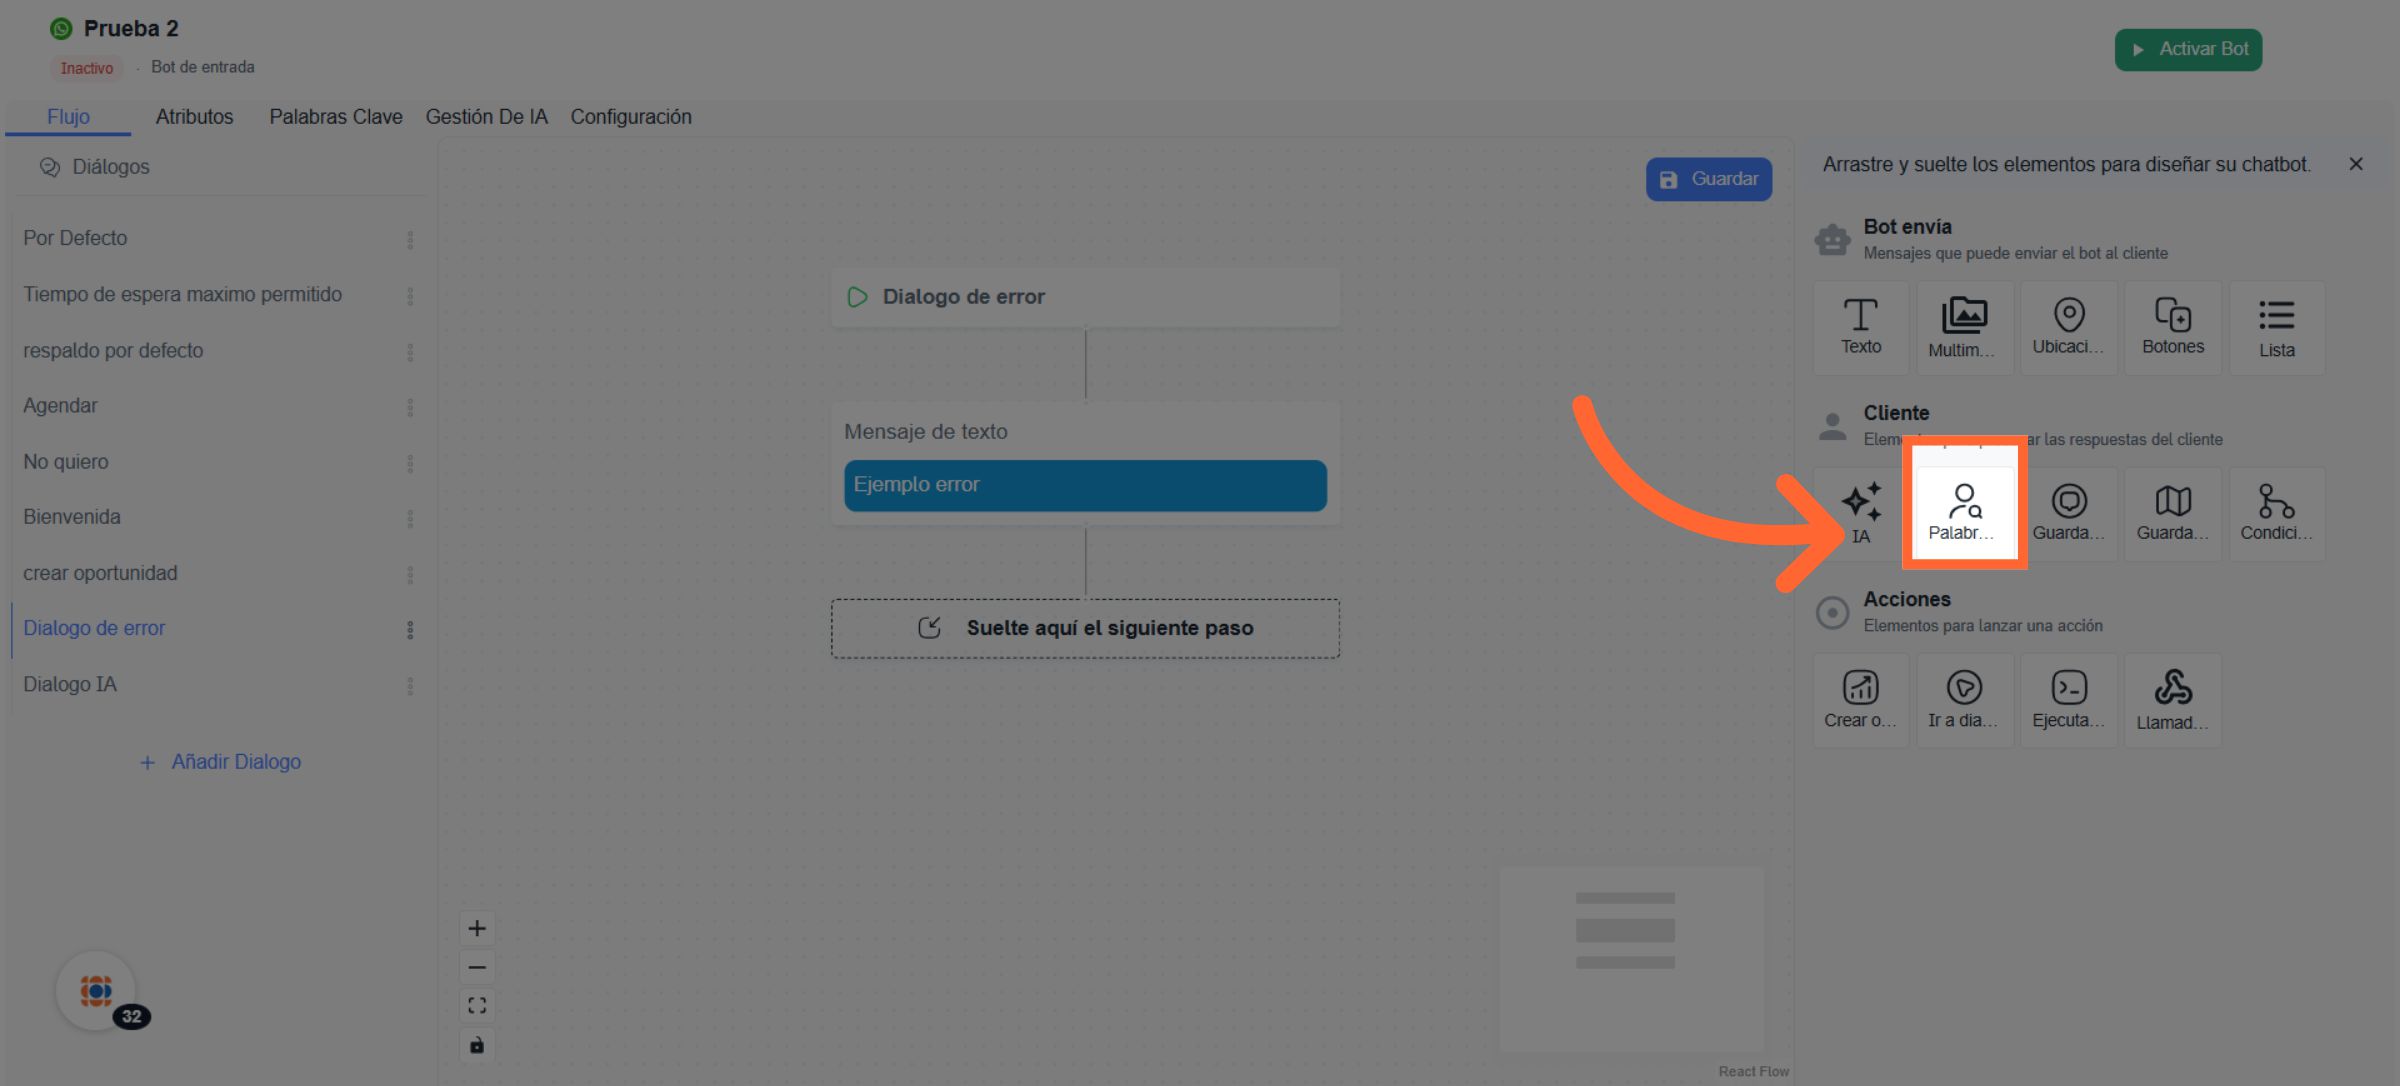The height and width of the screenshot is (1086, 2400).
Task: Open the Palabras Clave tab
Action: click(x=335, y=117)
